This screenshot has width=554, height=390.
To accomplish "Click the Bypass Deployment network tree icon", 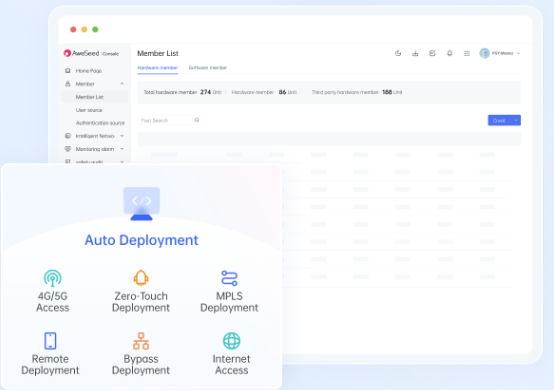I will pos(141,341).
